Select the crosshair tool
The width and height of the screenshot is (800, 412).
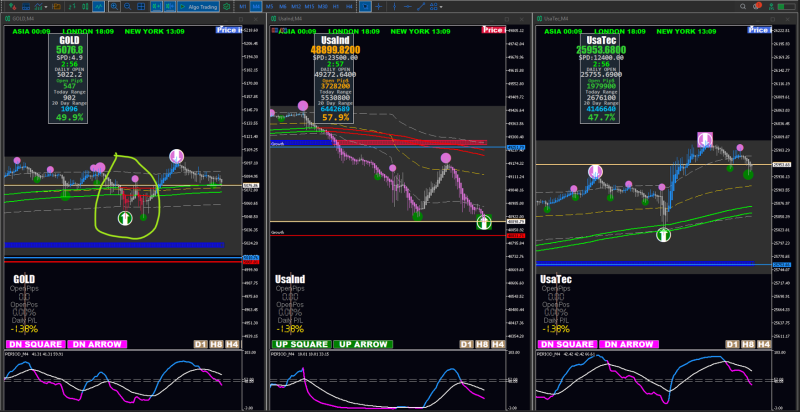click(x=379, y=7)
